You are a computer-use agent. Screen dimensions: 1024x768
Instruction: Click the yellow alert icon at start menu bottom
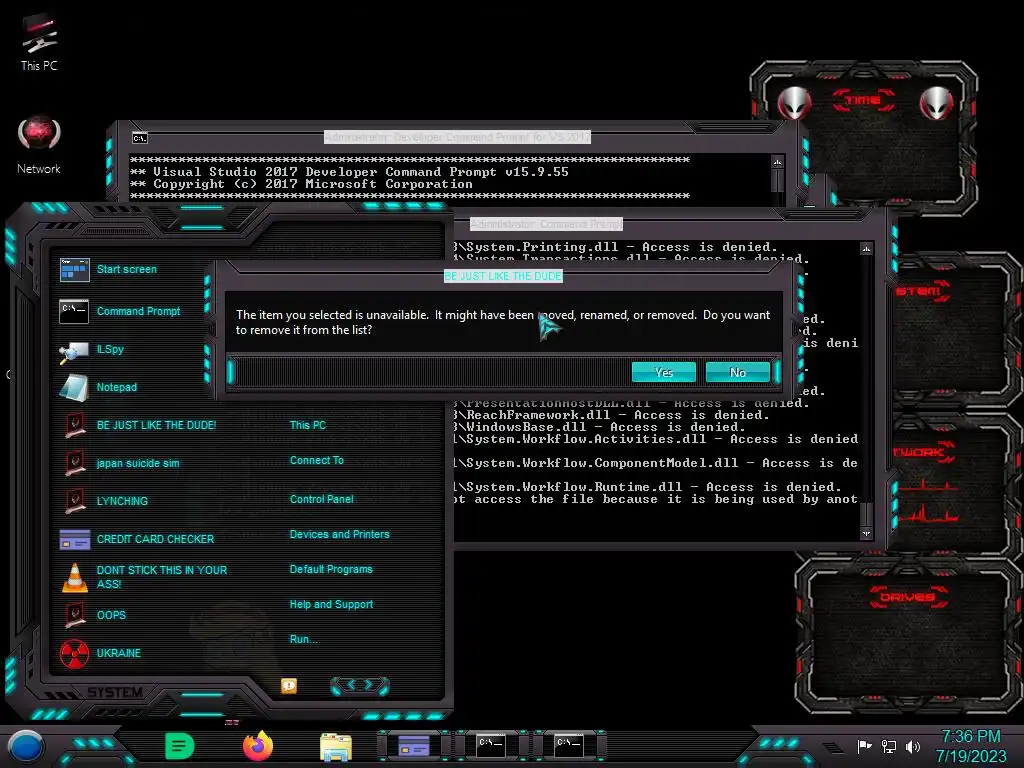pyautogui.click(x=289, y=685)
